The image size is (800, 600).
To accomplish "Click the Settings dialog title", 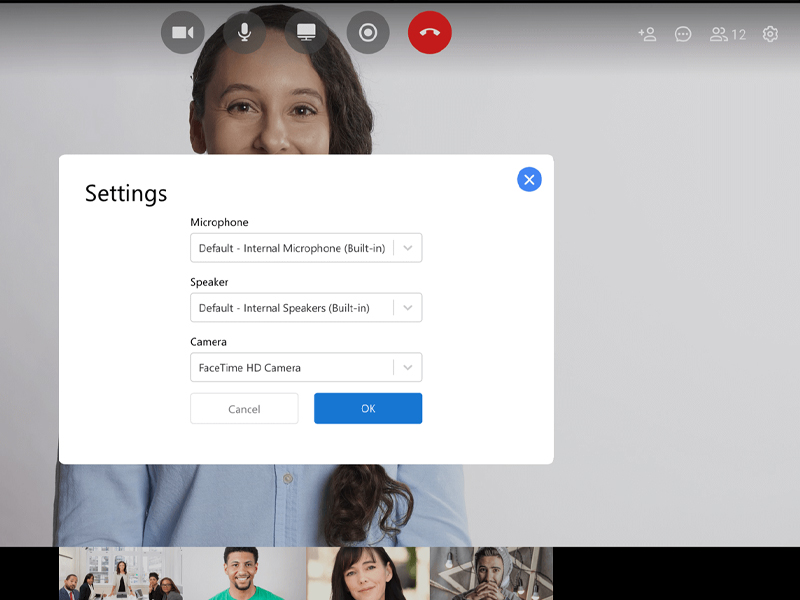I will 126,193.
